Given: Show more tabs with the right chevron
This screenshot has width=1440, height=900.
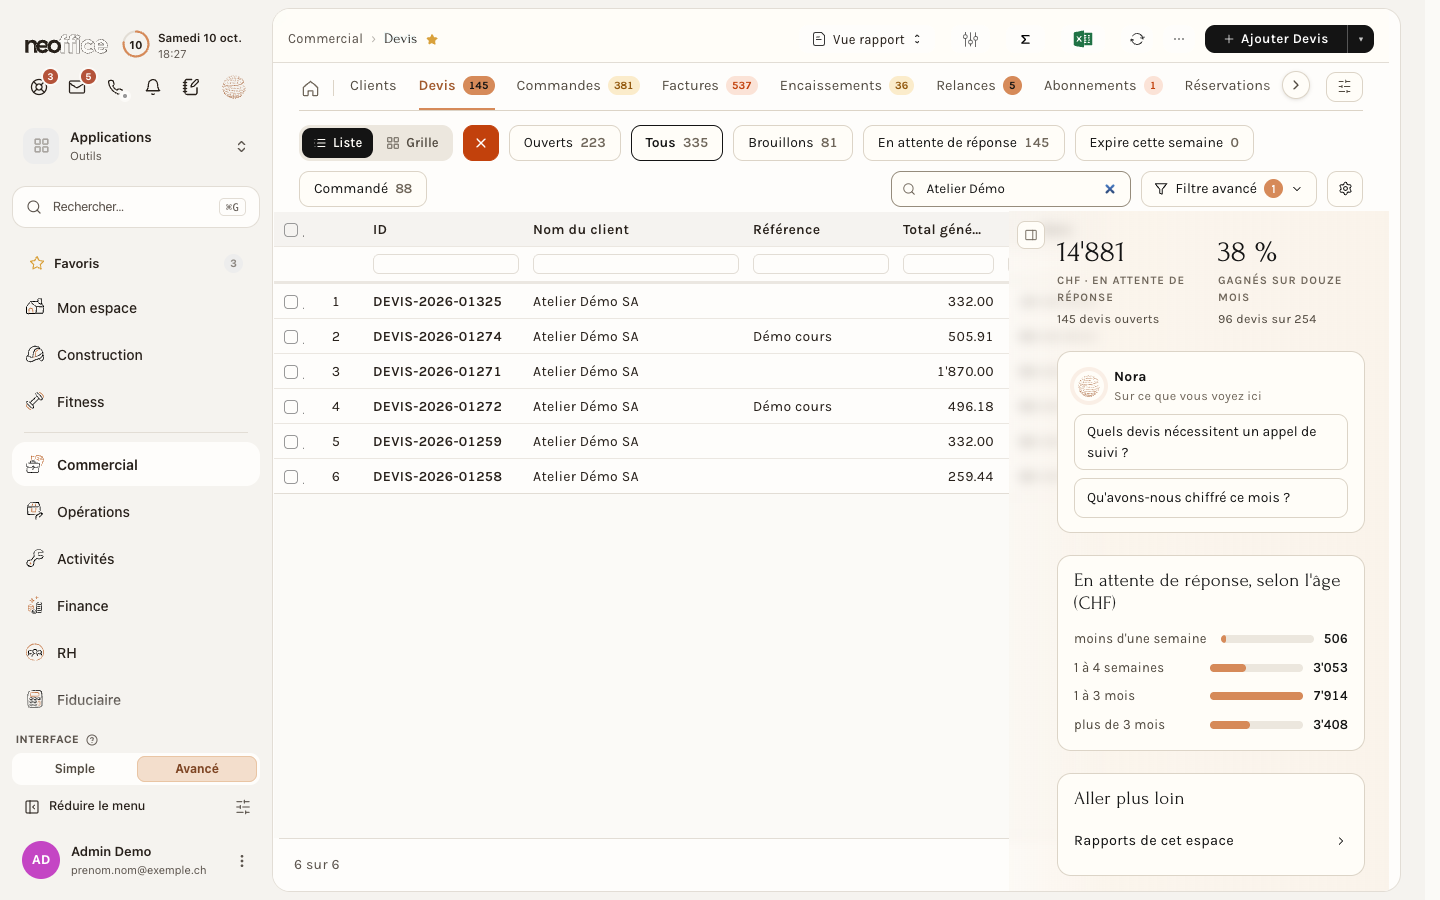Looking at the screenshot, I should point(1296,85).
